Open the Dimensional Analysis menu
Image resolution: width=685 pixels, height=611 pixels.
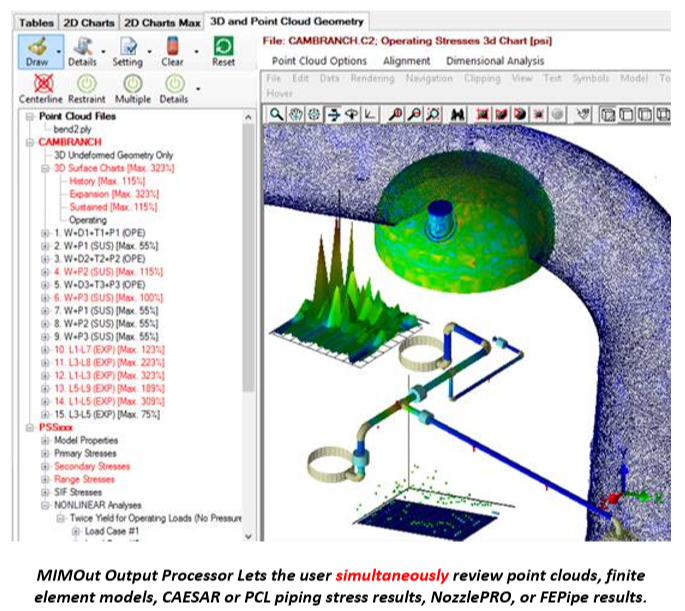point(494,60)
